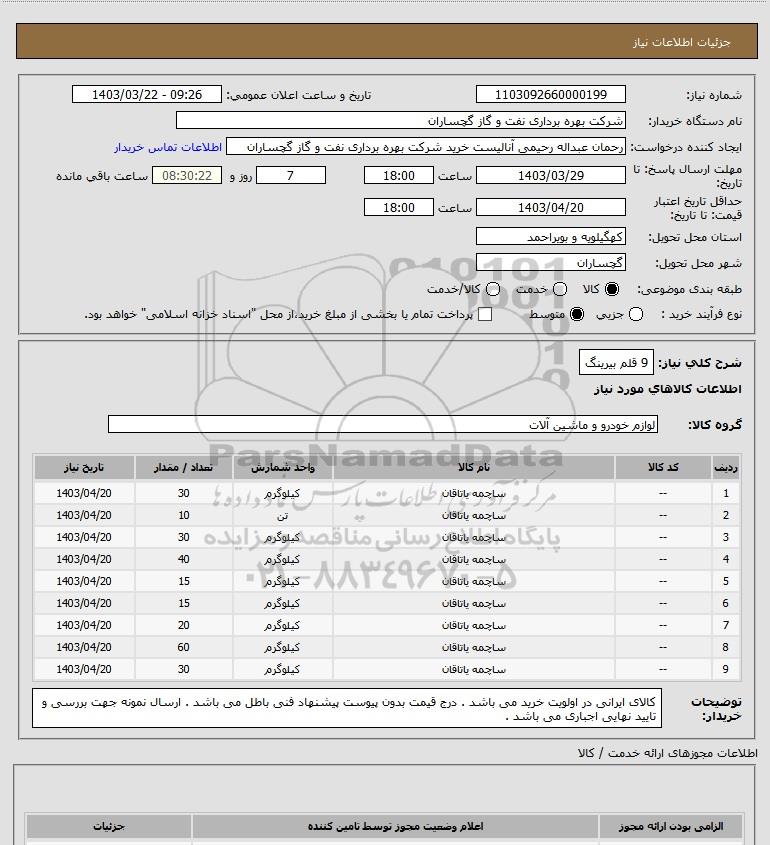The image size is (770, 845).
Task: Click the buyer notes text box
Action: tap(347, 708)
